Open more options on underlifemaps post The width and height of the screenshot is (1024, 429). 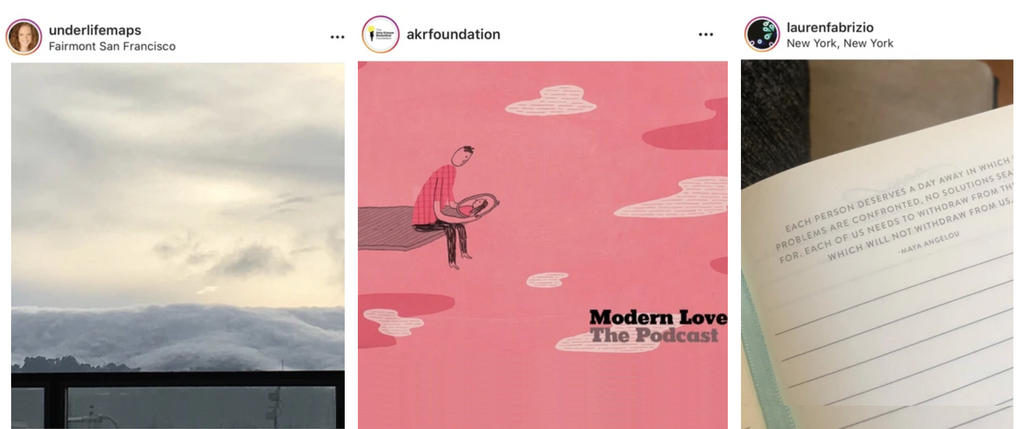(337, 37)
